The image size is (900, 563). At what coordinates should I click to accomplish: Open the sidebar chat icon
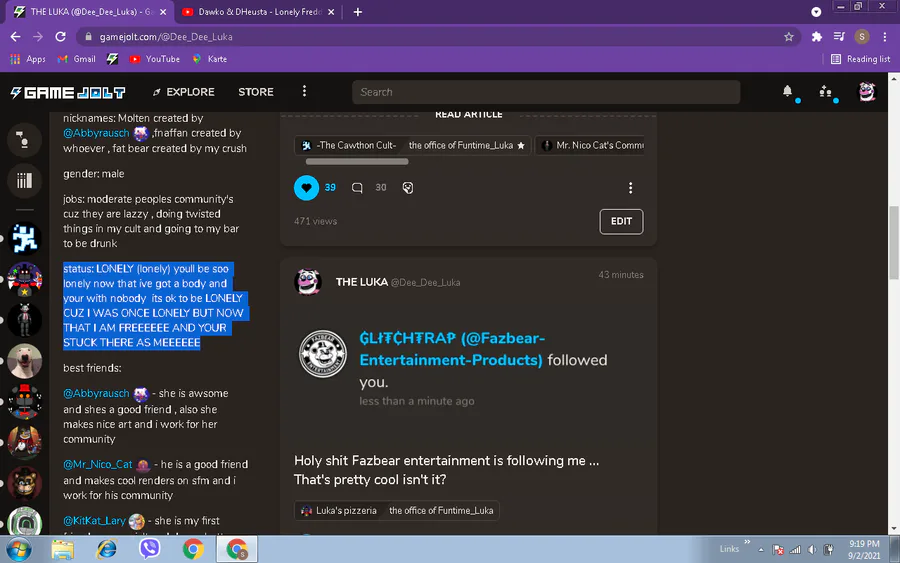(x=24, y=139)
